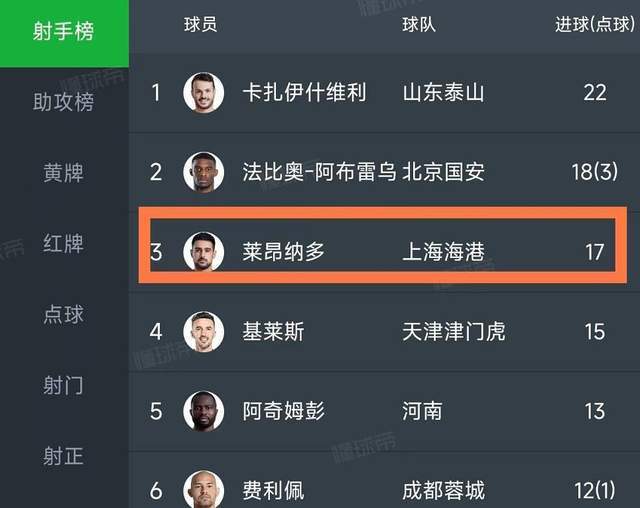Open team 天津津门虎 link
The width and height of the screenshot is (640, 508).
click(453, 331)
